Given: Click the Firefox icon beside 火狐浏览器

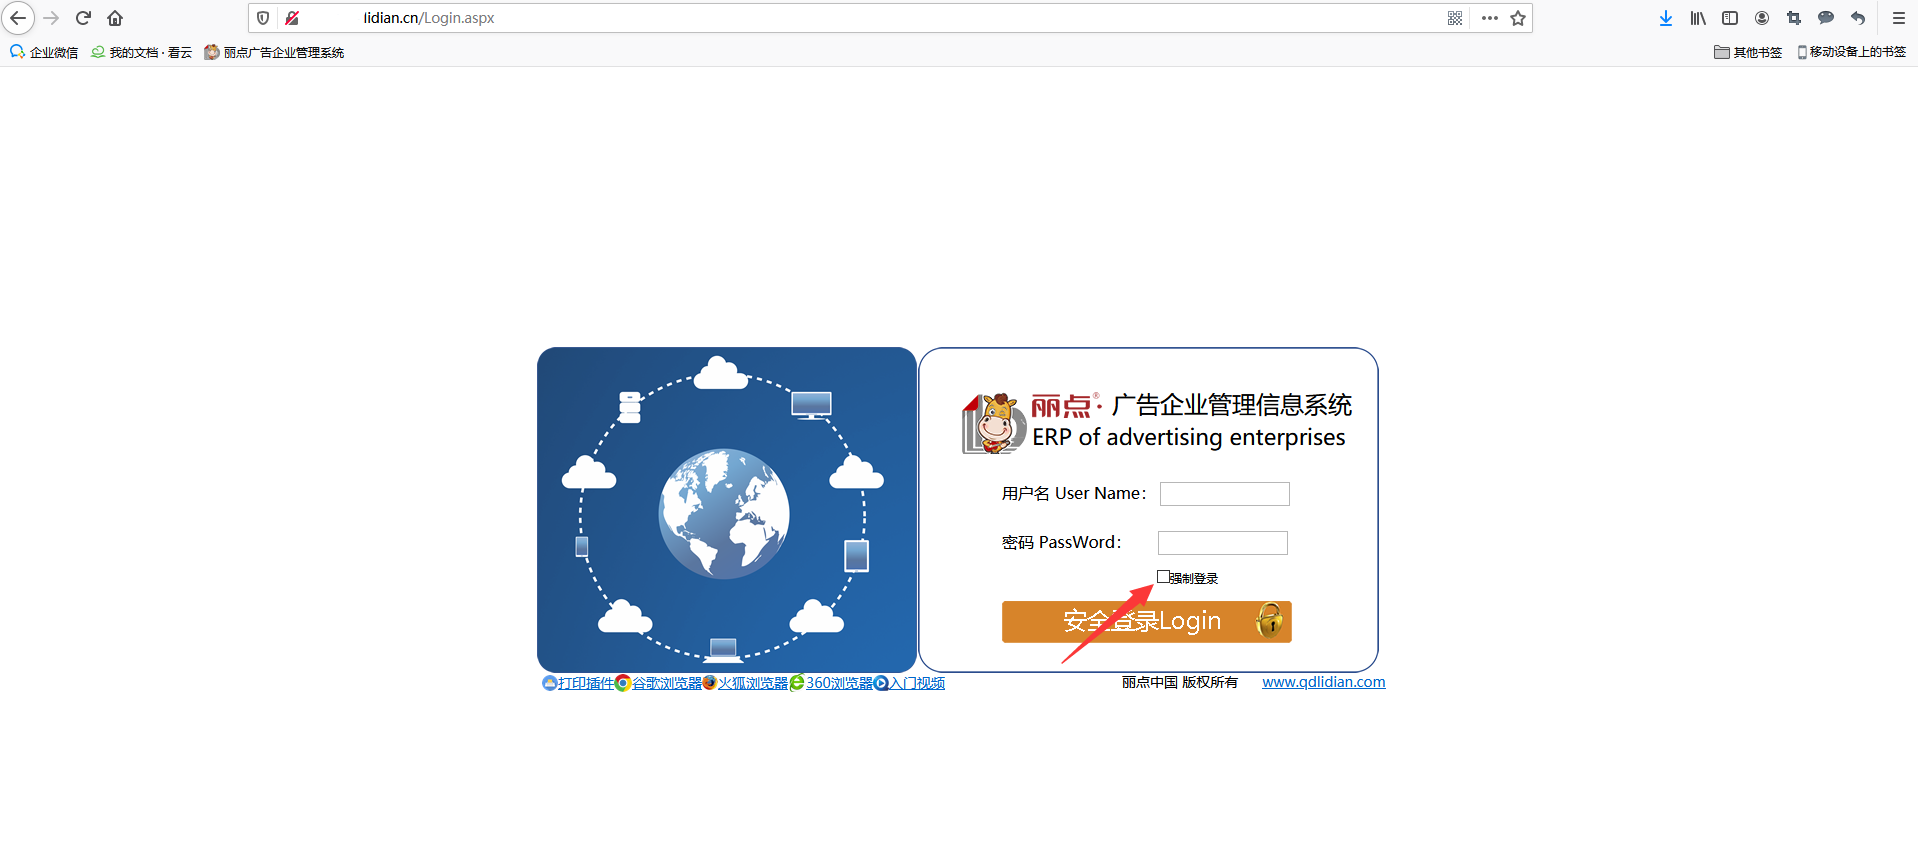Looking at the screenshot, I should [710, 683].
